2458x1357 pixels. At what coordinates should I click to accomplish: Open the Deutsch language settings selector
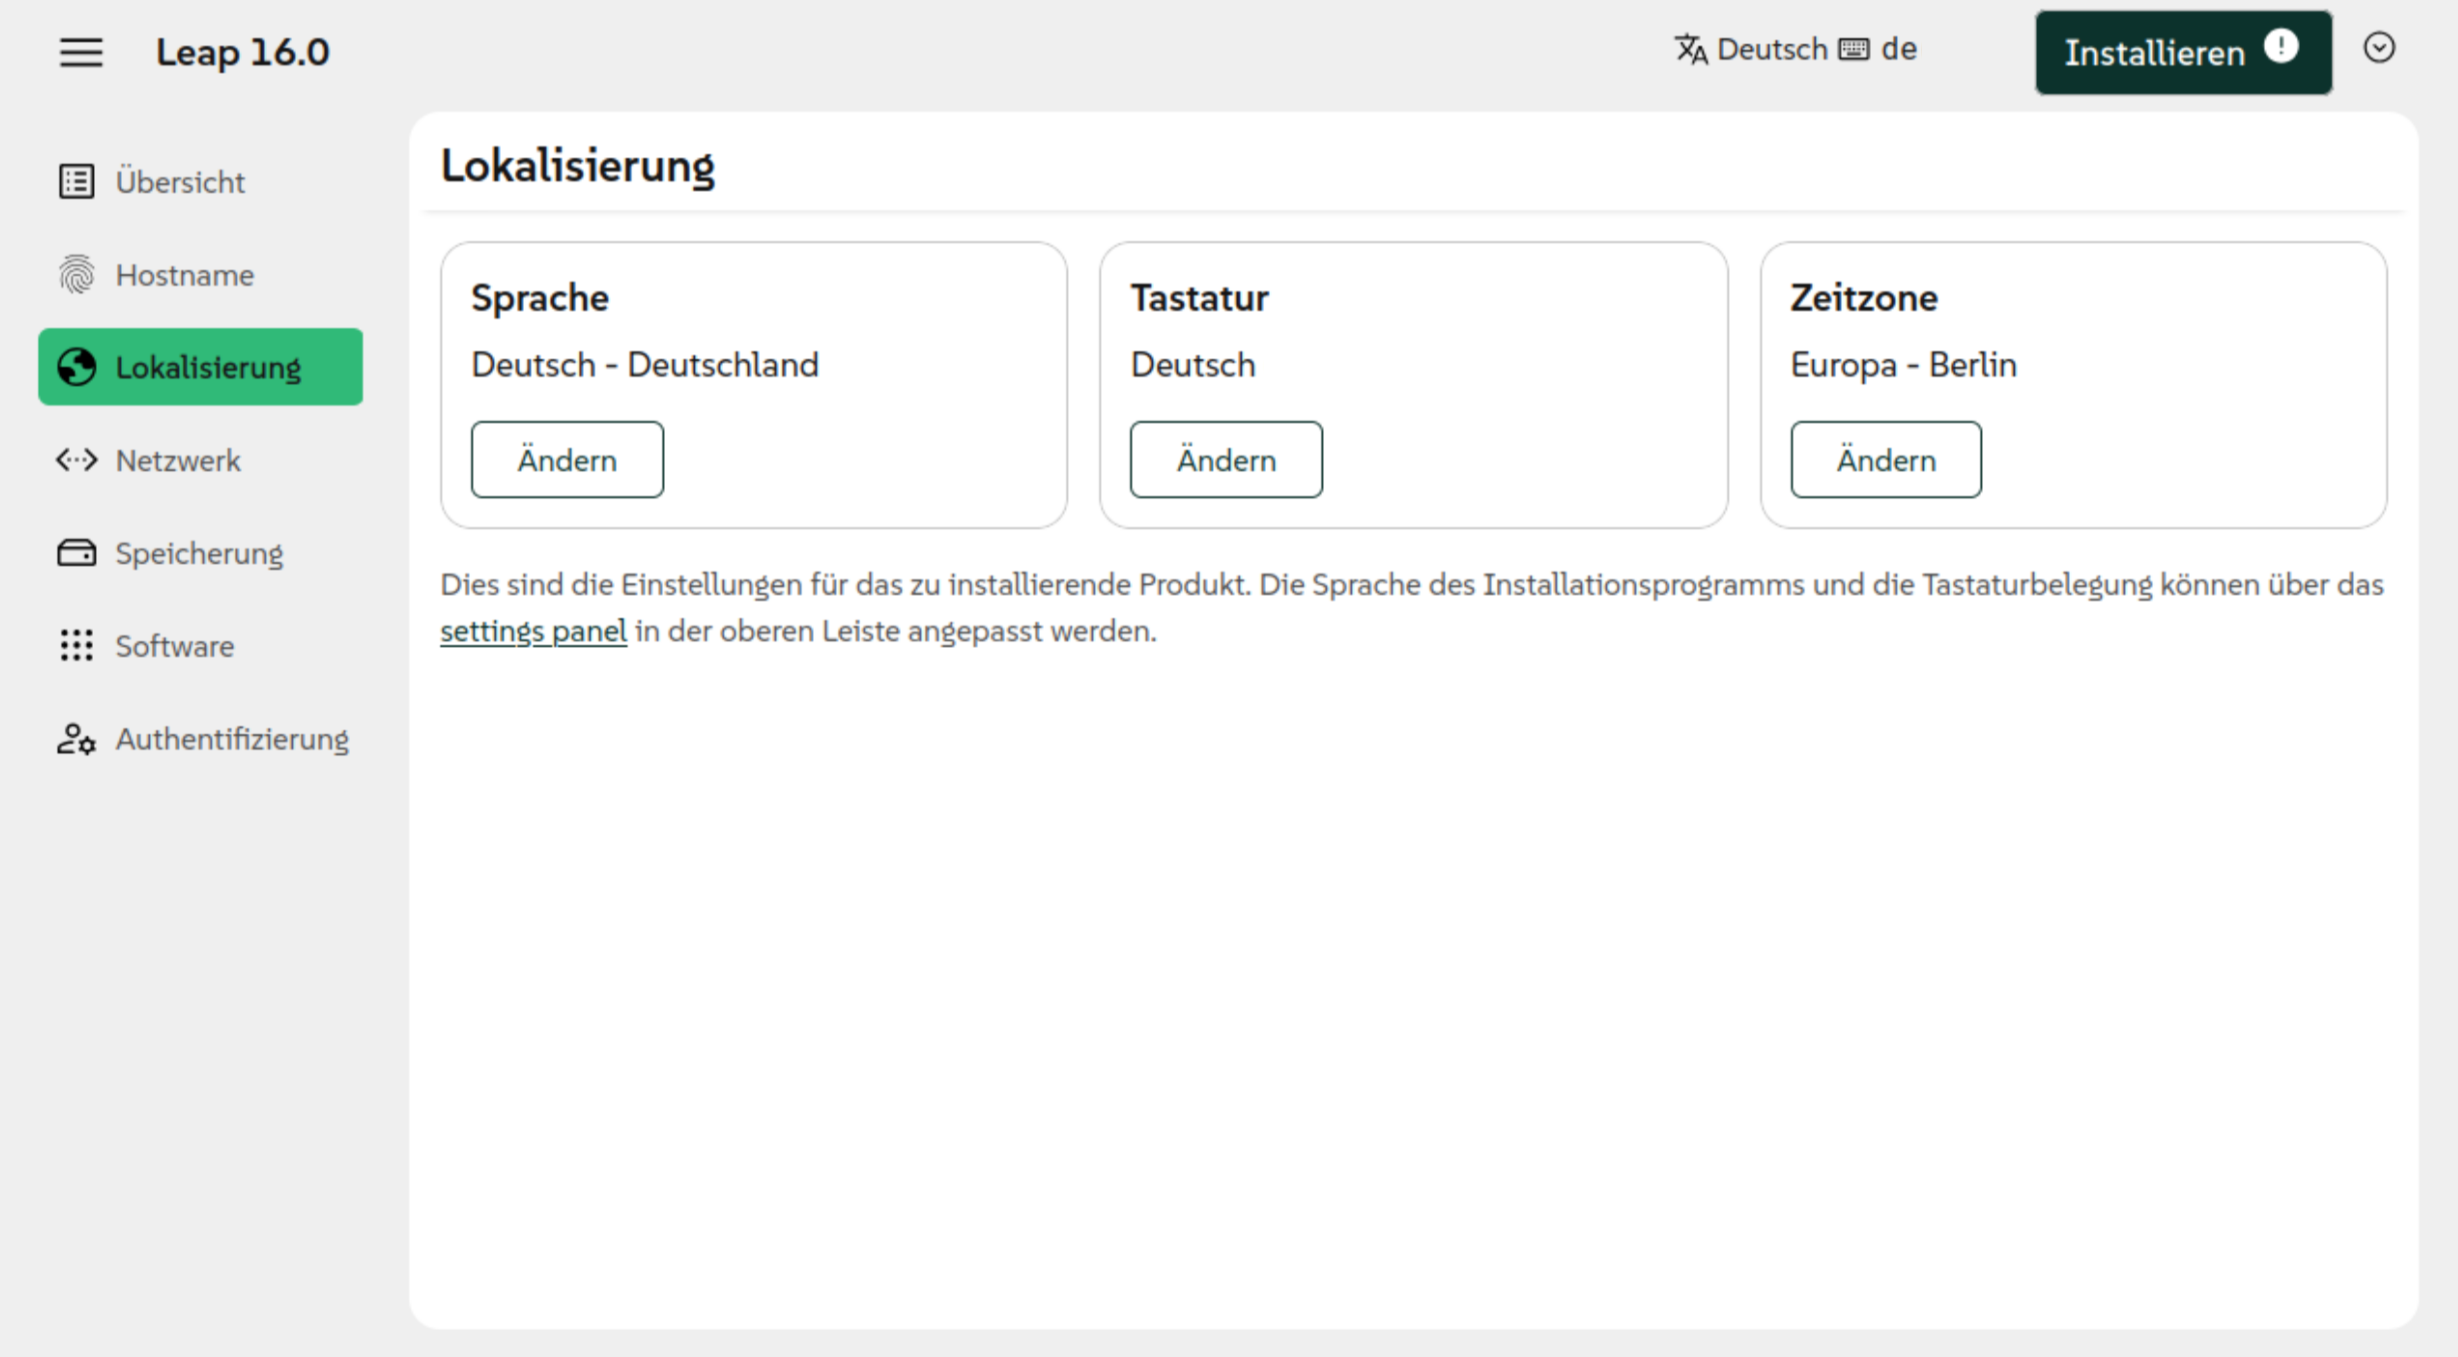[1751, 49]
